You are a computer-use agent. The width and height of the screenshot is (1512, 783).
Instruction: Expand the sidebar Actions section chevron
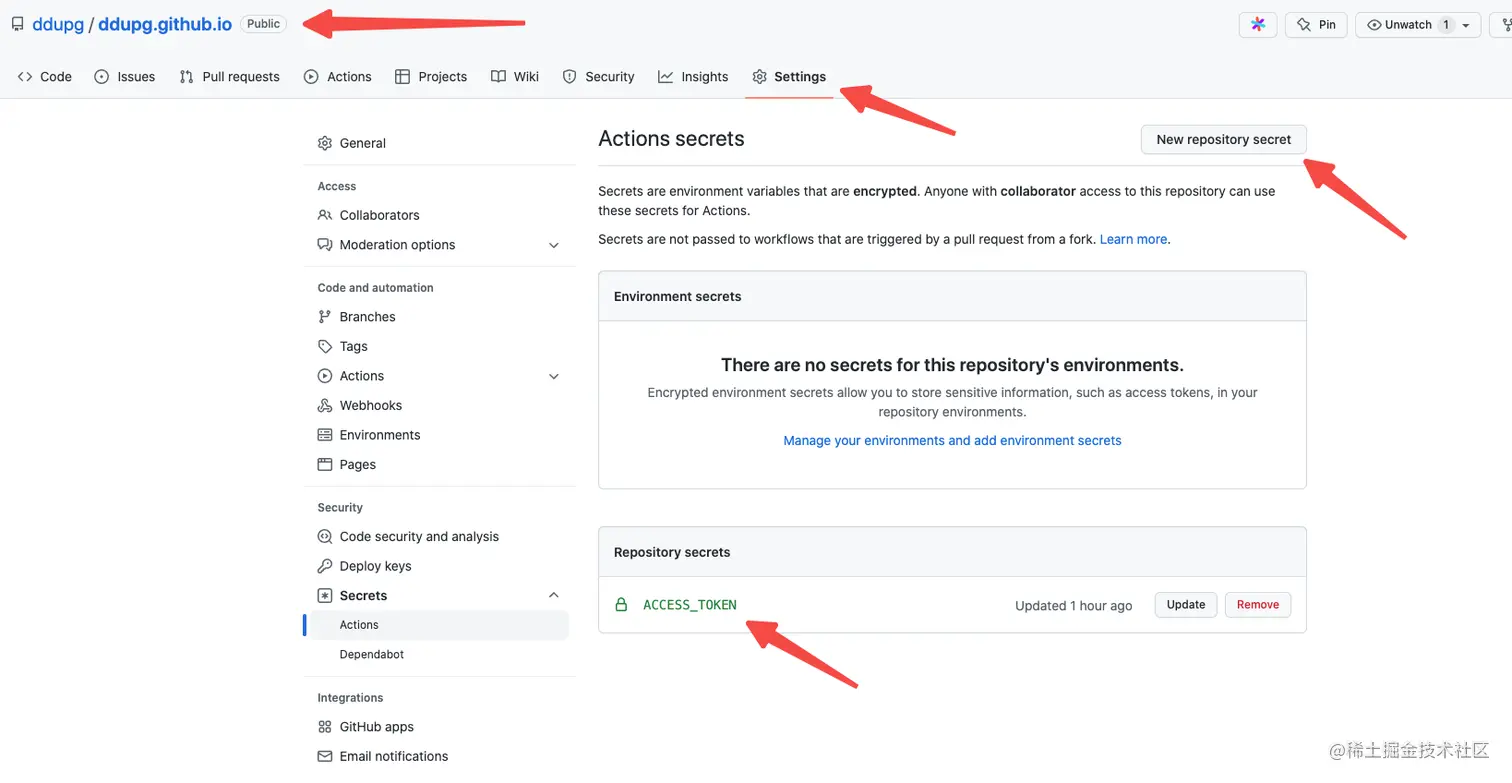coord(554,376)
